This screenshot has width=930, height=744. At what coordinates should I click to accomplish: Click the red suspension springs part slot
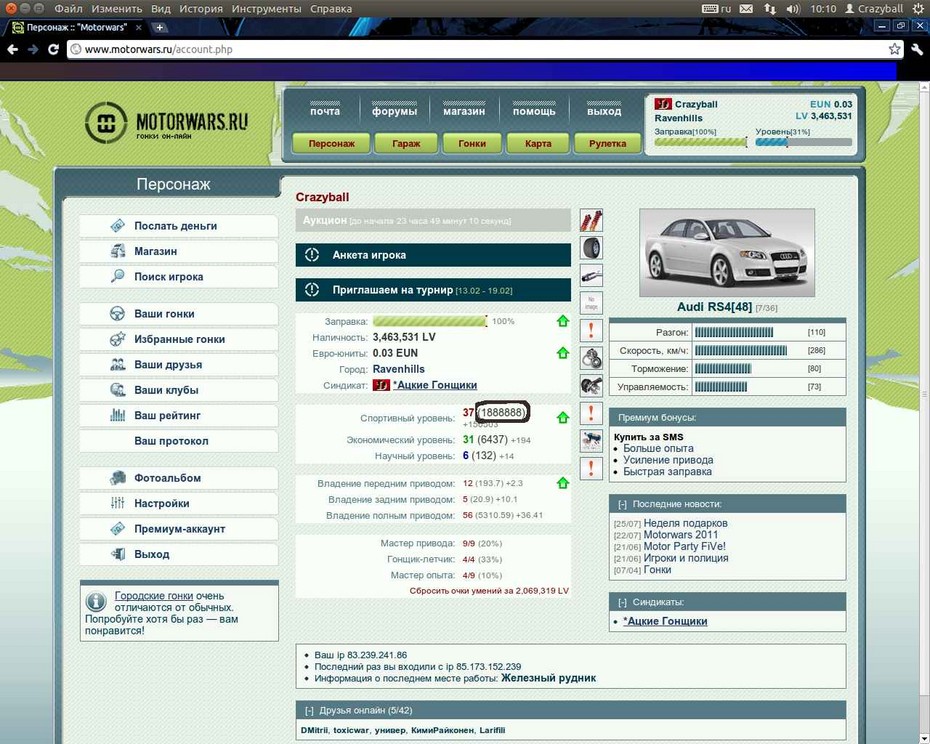coord(591,220)
